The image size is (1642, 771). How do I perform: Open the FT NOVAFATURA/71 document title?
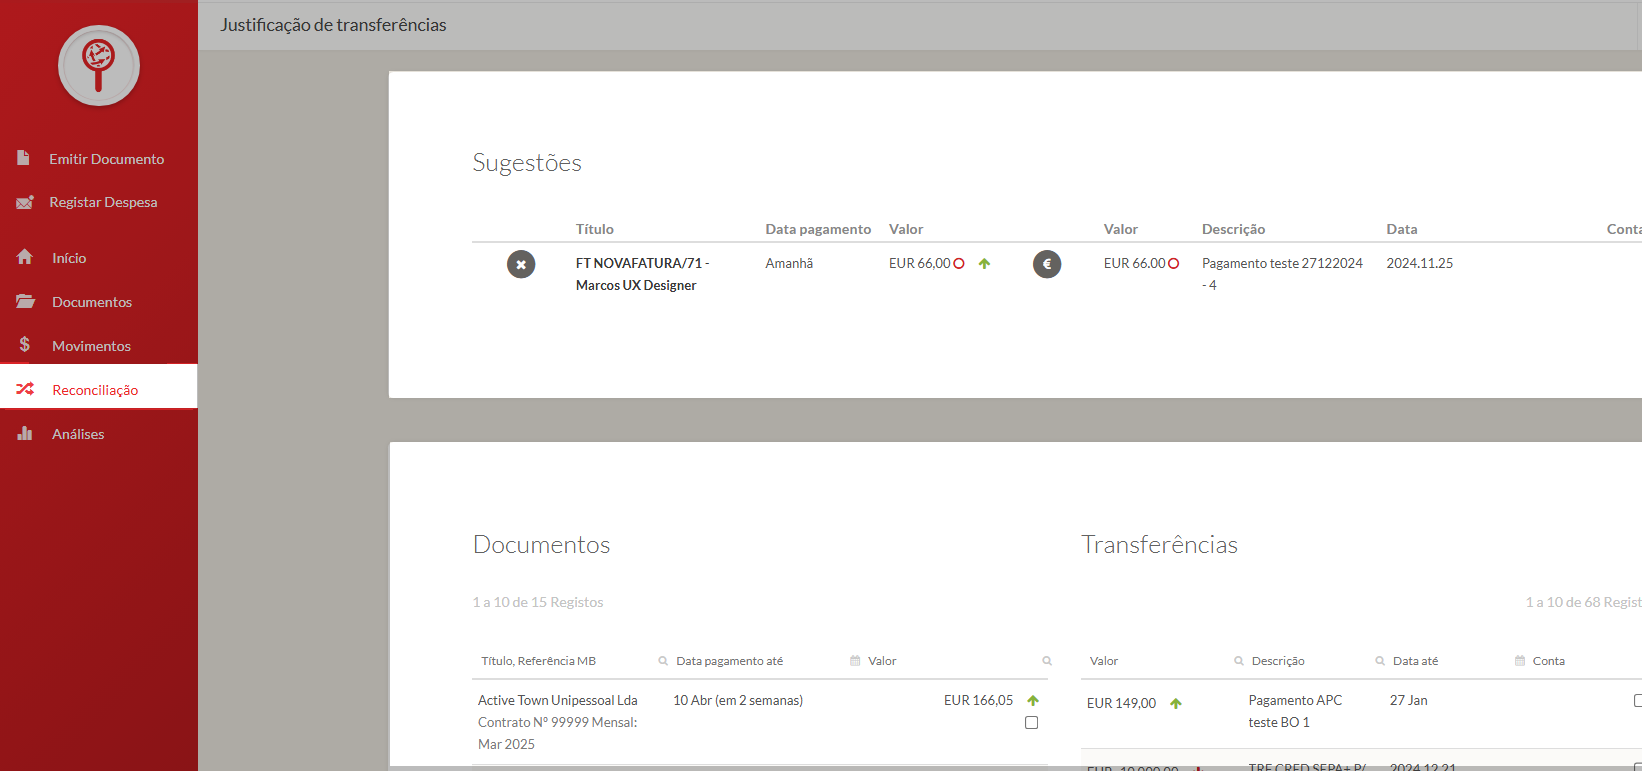coord(640,263)
